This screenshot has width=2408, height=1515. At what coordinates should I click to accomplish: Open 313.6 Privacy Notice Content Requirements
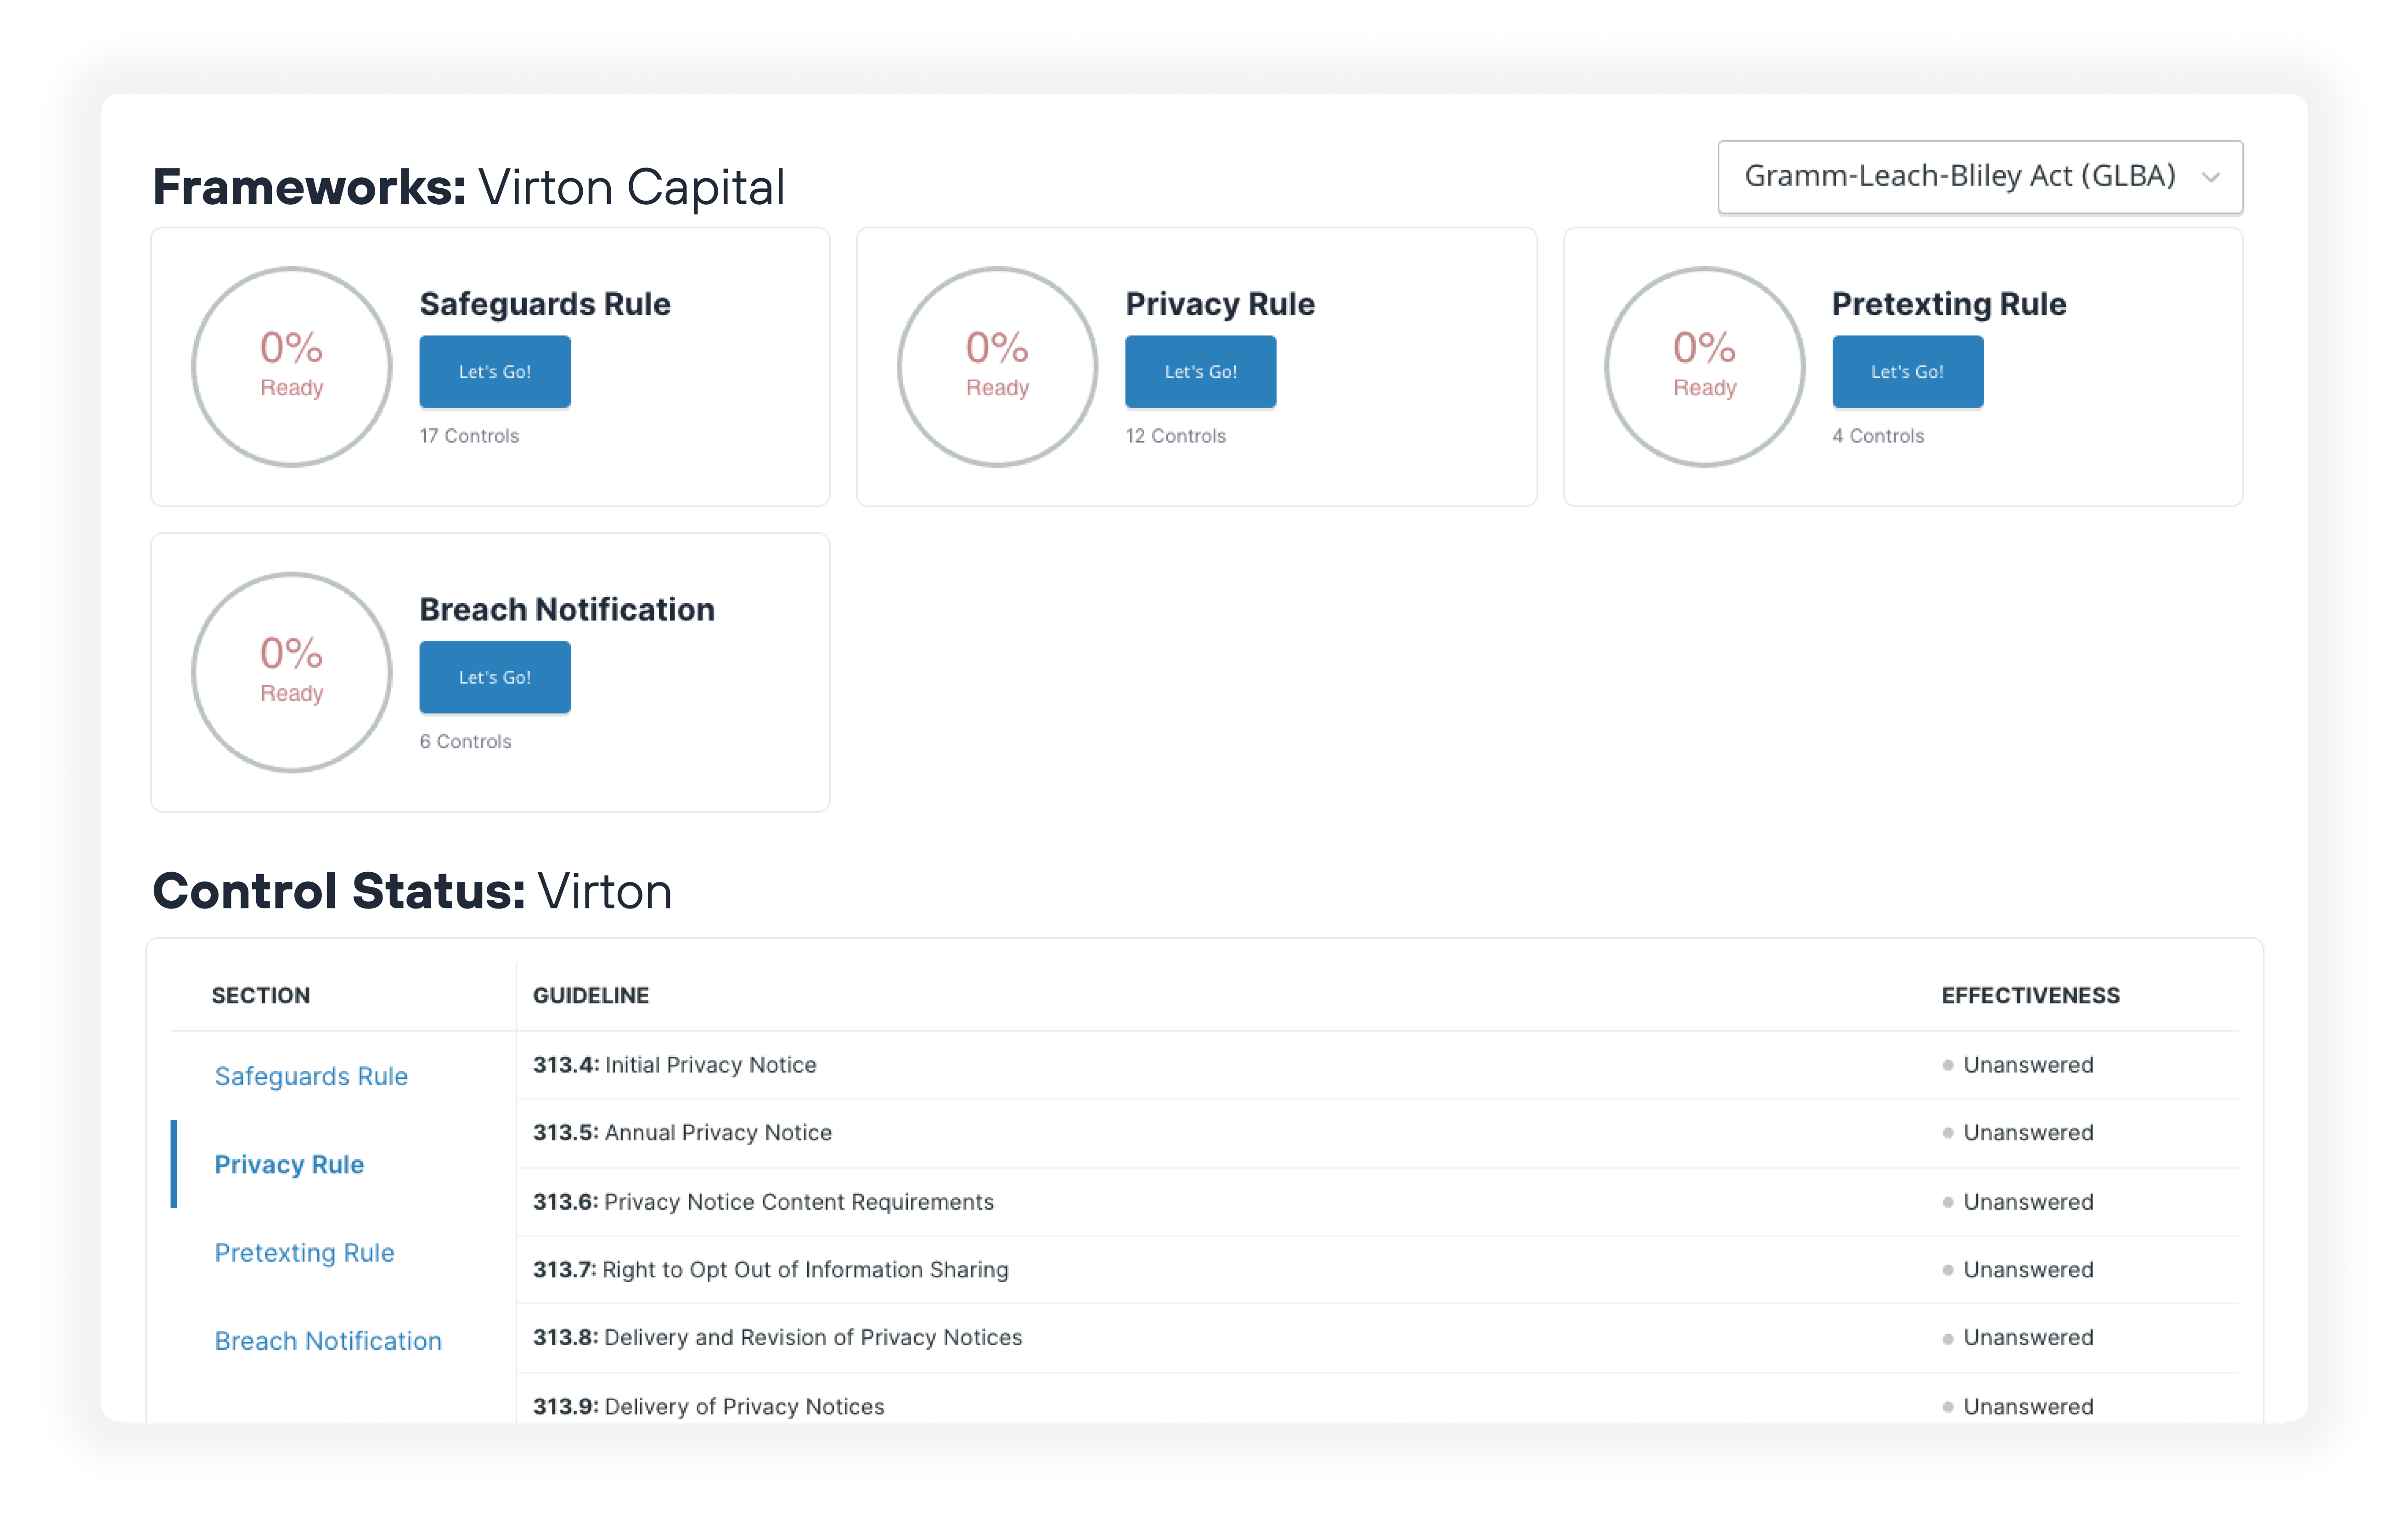pos(1377,1202)
